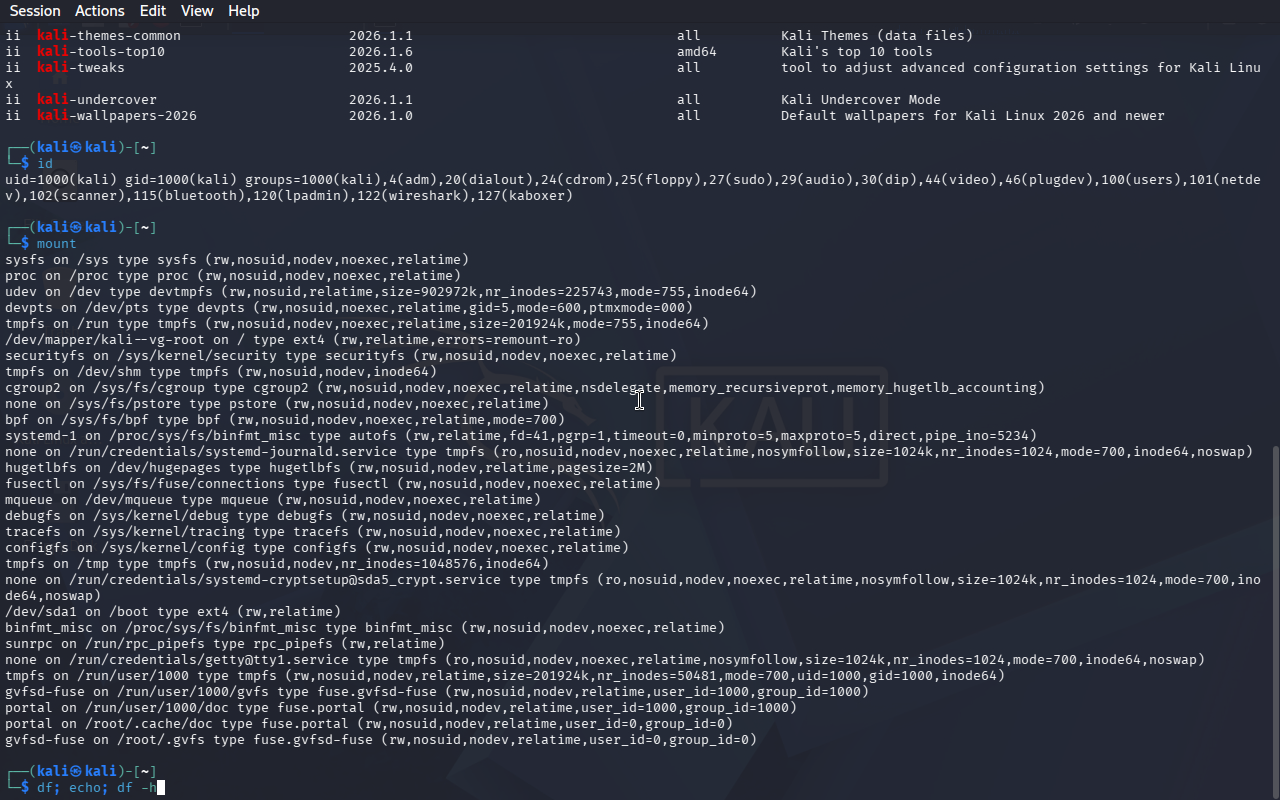Place cursor in 'df; echo; df -h' command line

coord(96,788)
